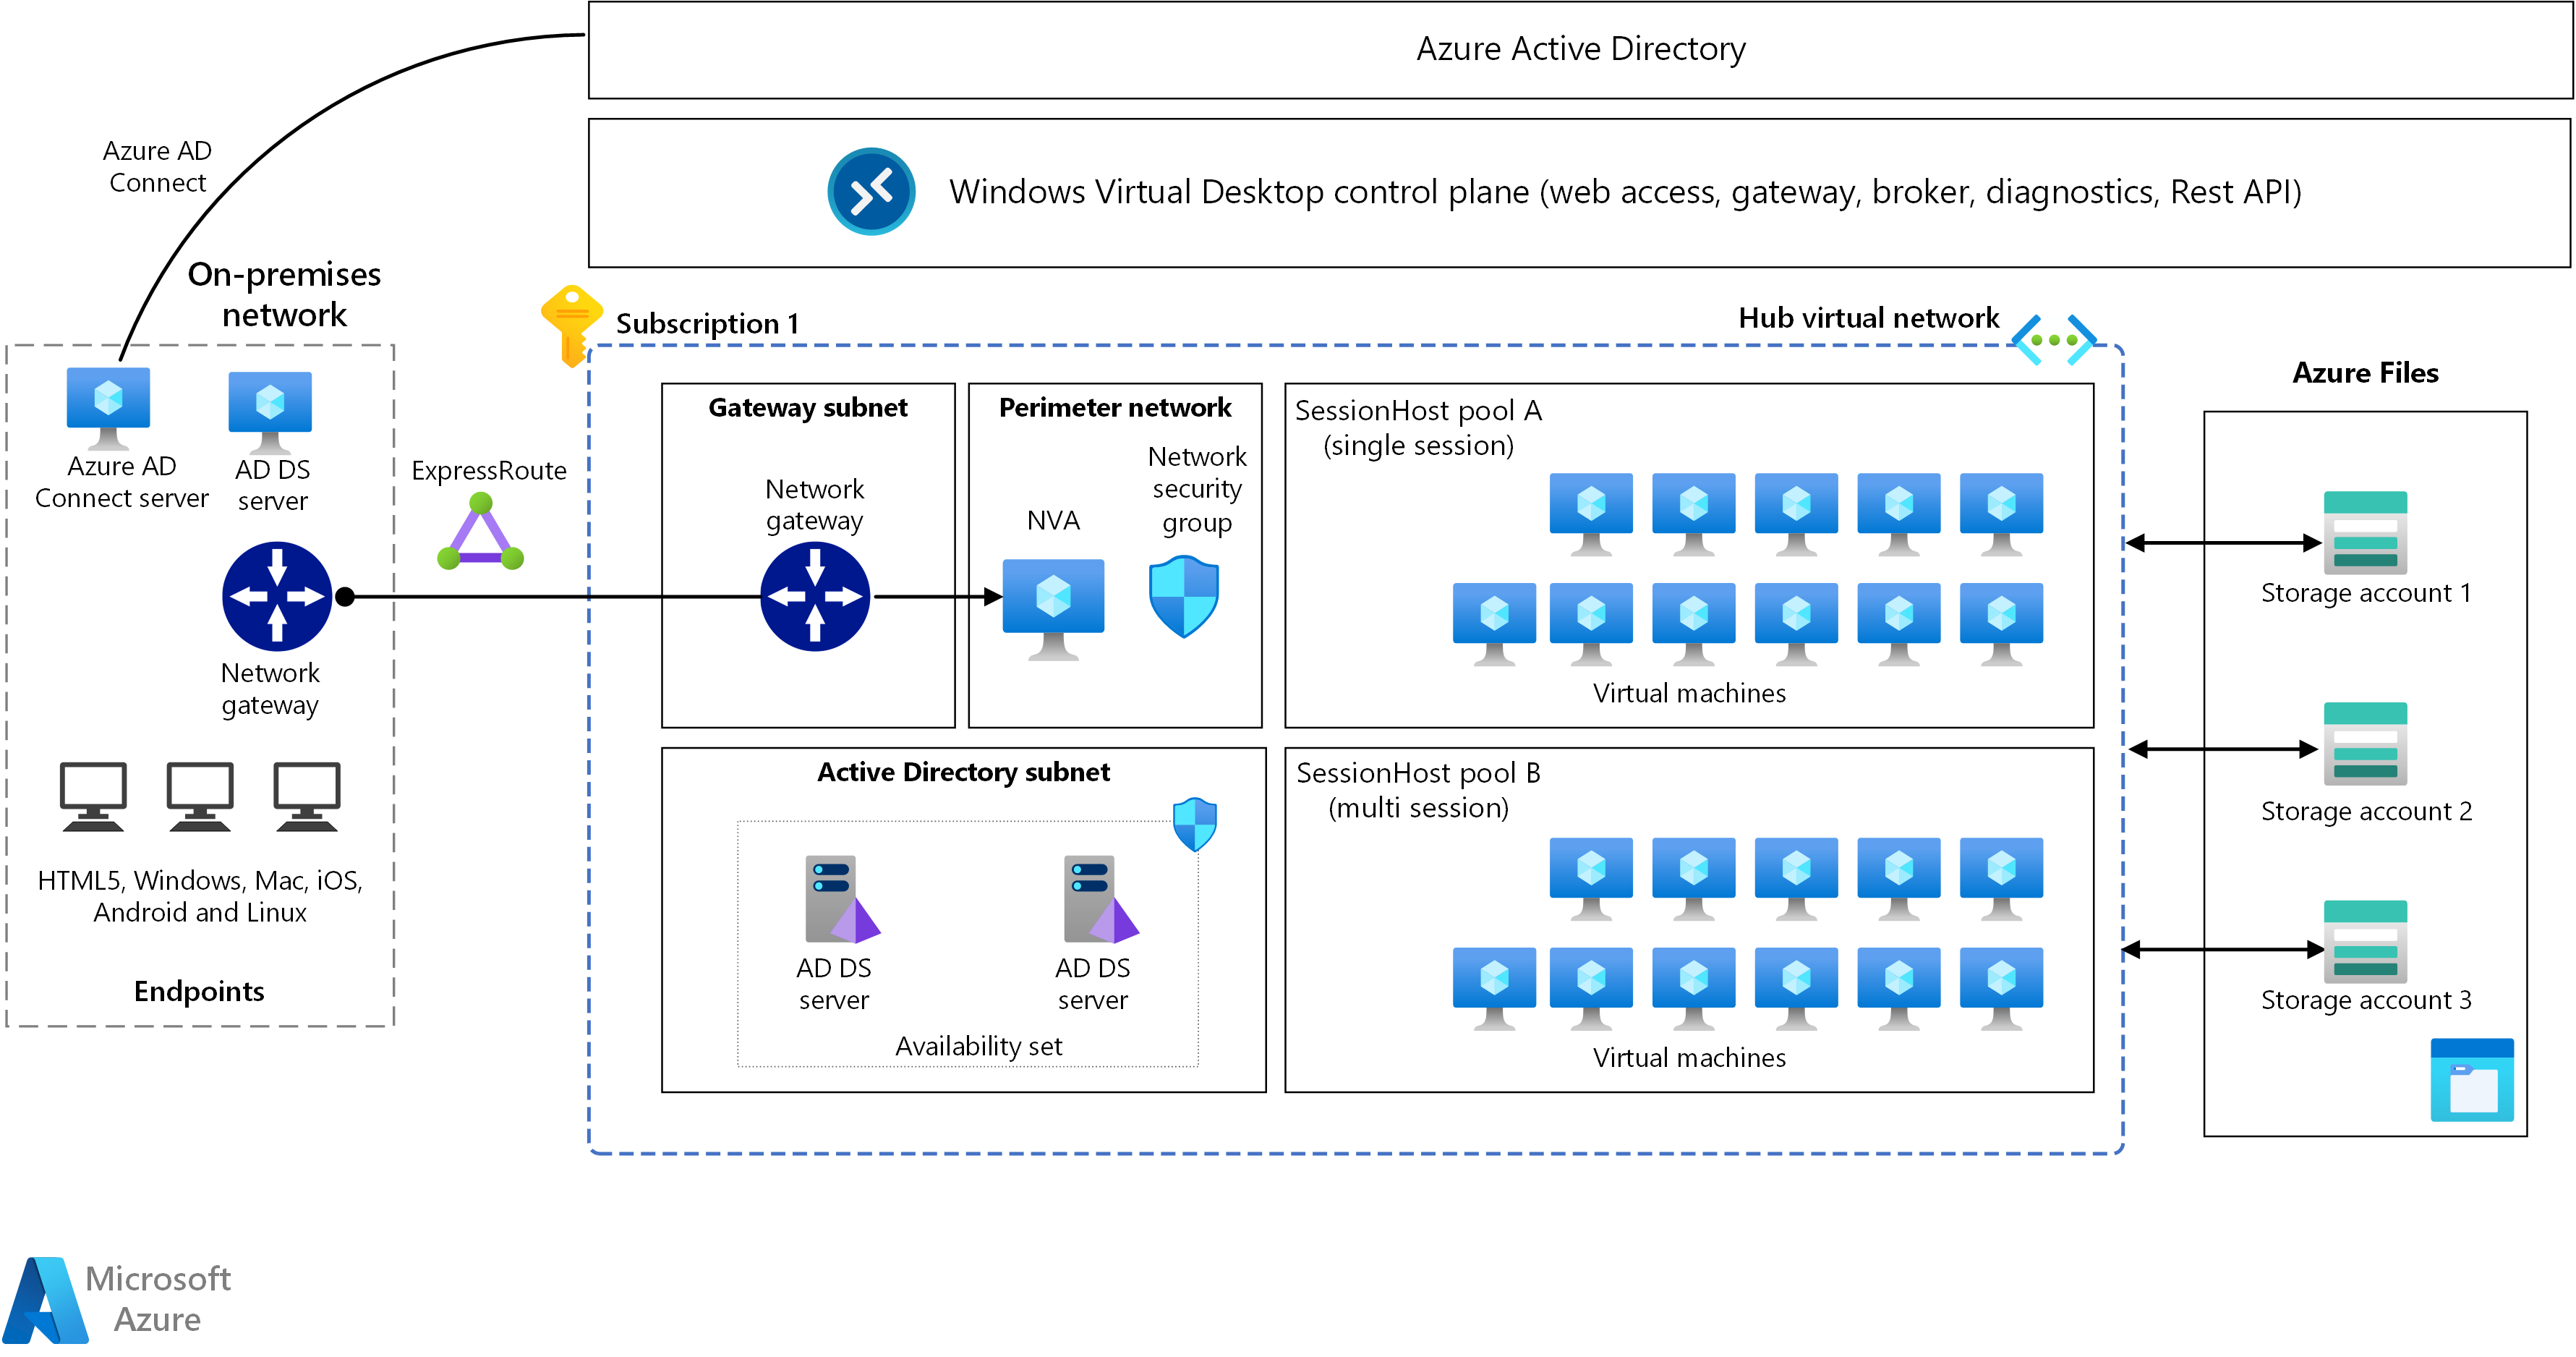Select the third endpoint computer icon

[307, 797]
